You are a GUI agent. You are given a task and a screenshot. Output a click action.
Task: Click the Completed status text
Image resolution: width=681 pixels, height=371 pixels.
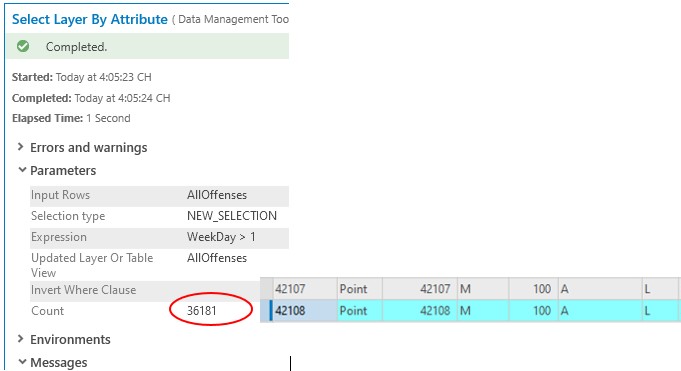(76, 46)
